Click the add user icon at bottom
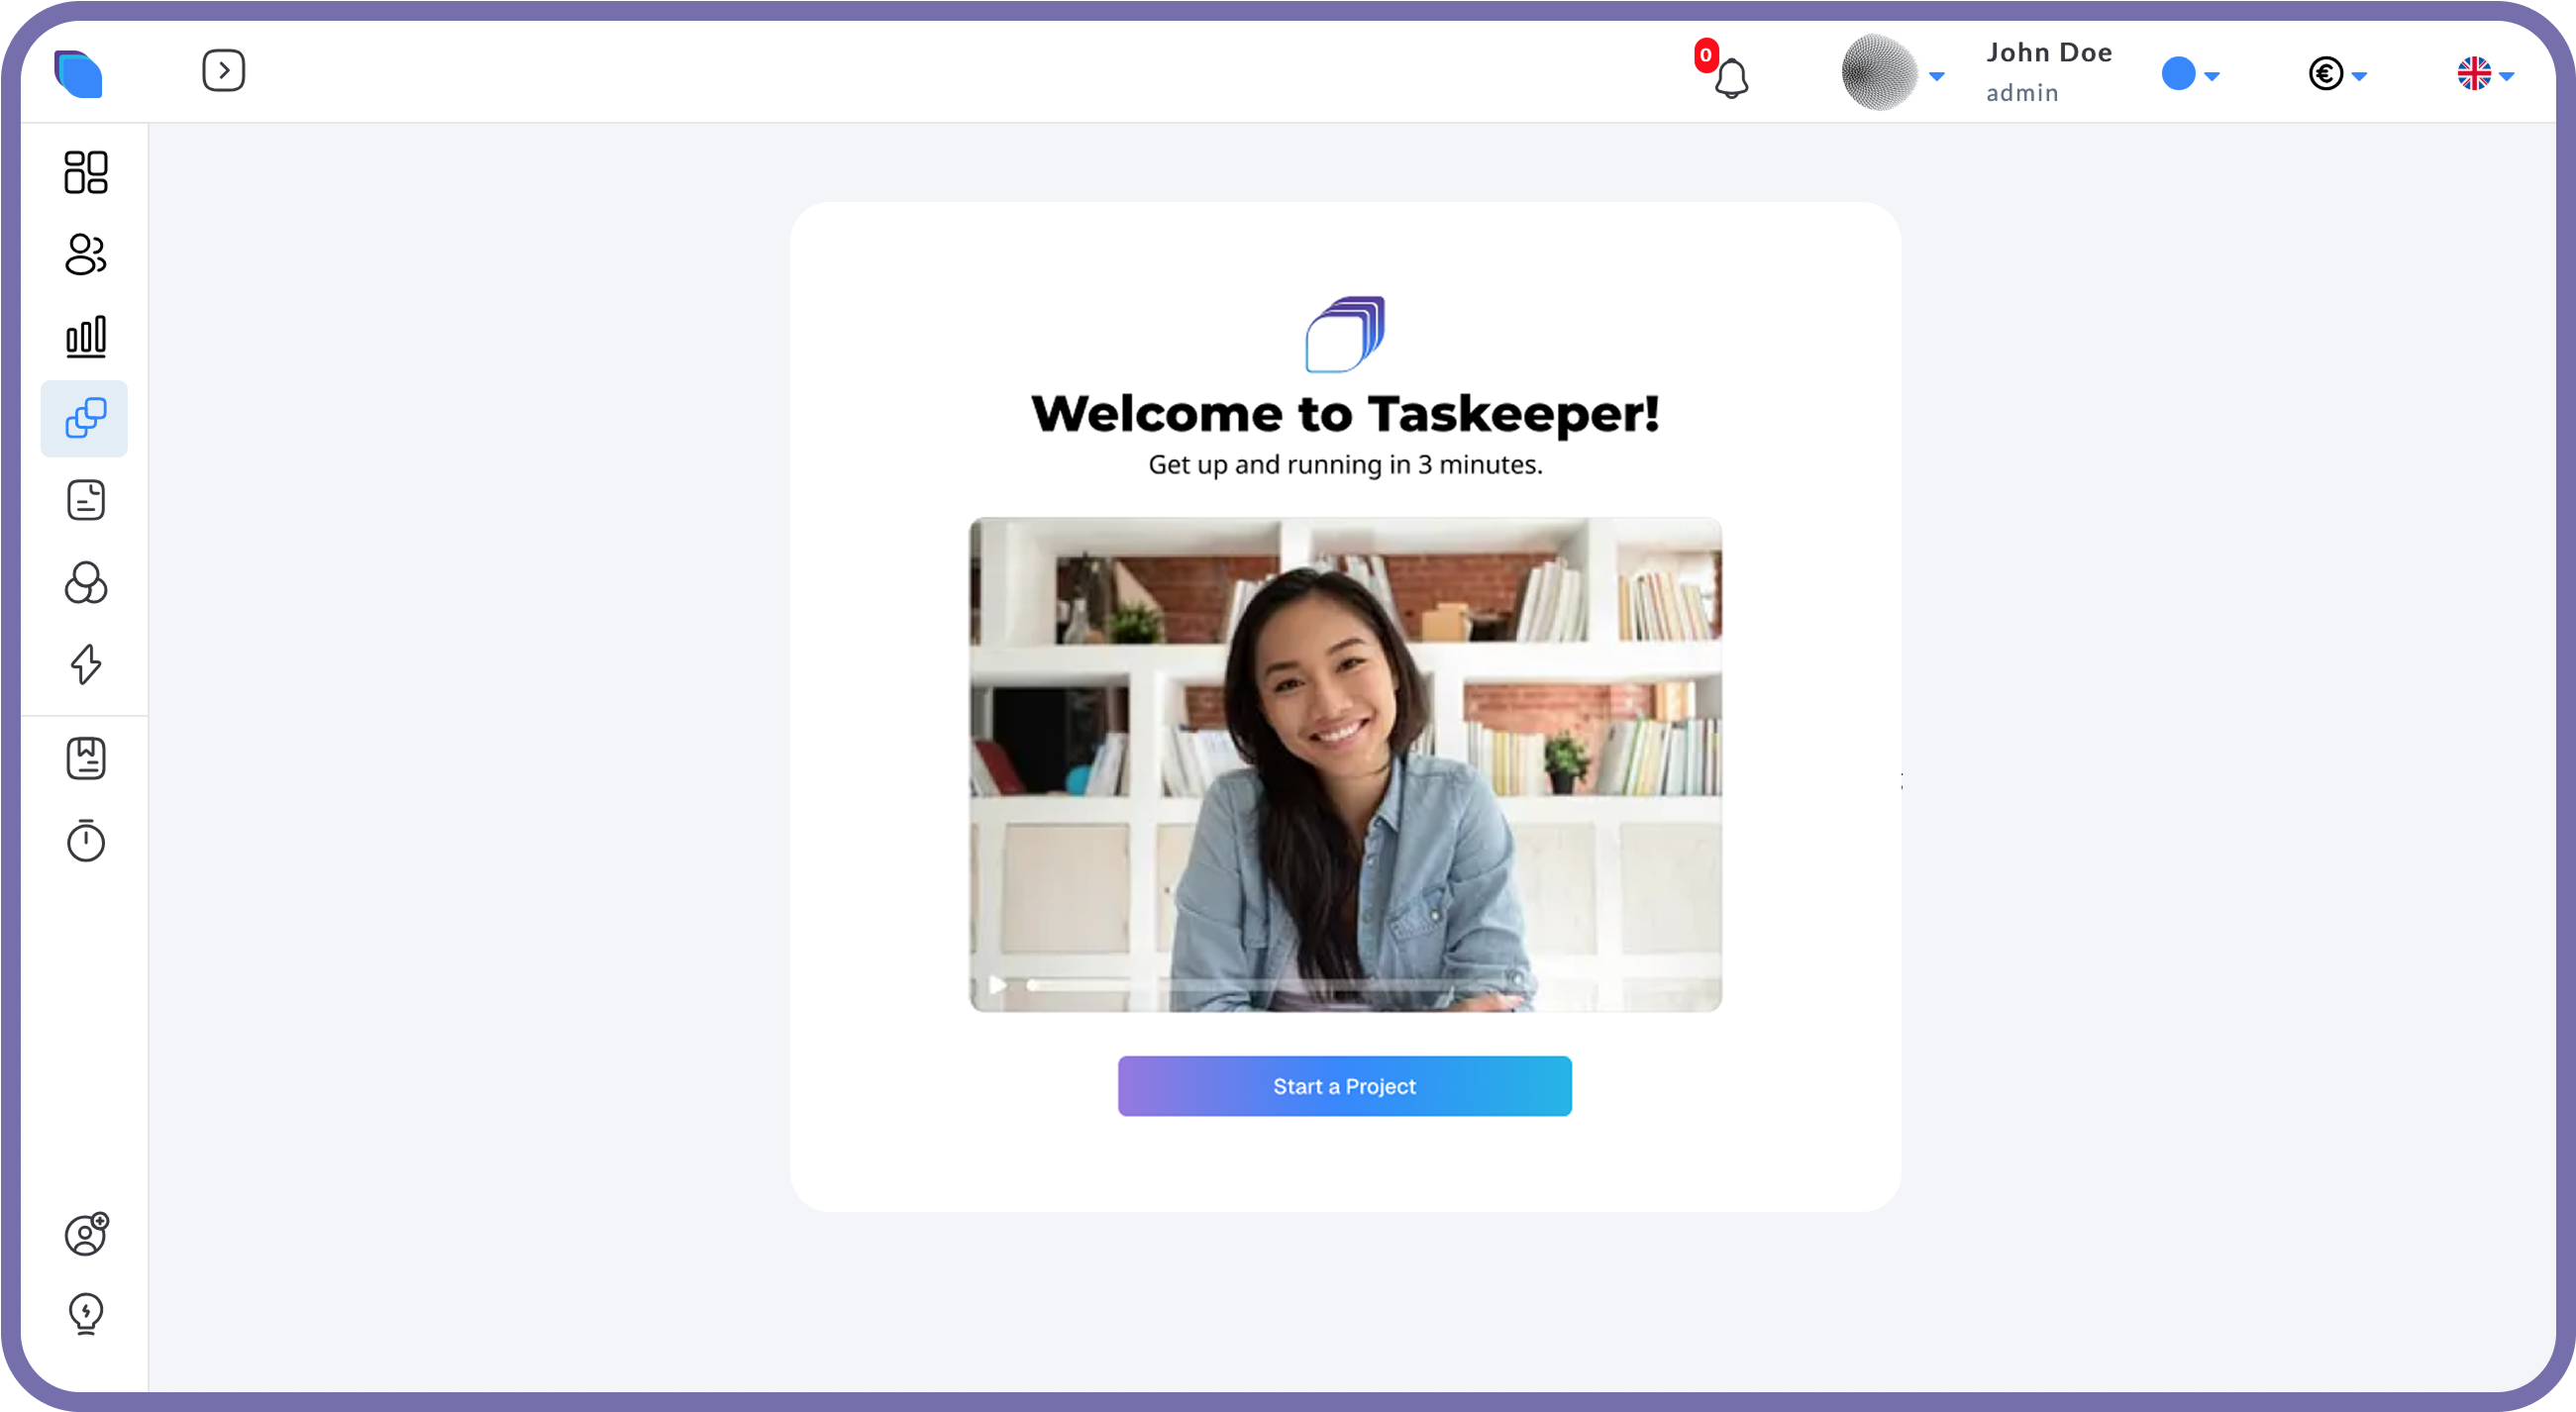2576x1412 pixels. [86, 1234]
